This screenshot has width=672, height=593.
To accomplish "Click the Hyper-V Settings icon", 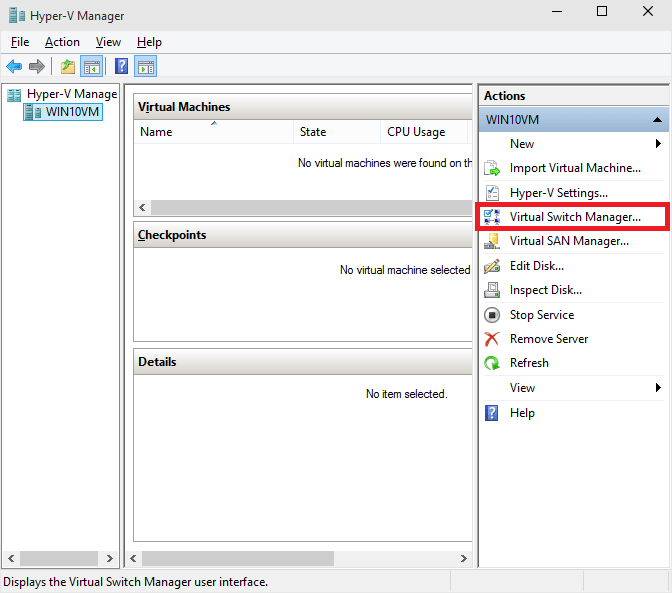I will 492,193.
